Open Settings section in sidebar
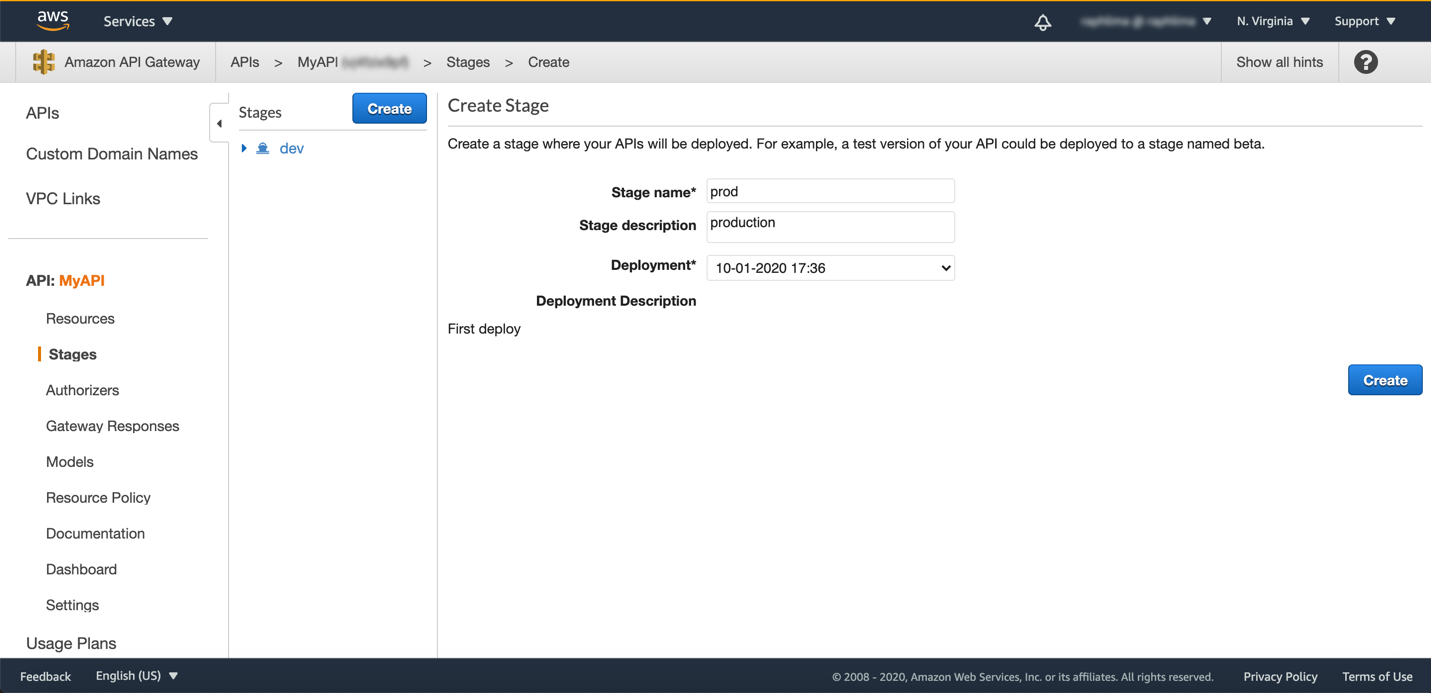Image resolution: width=1431 pixels, height=693 pixels. [72, 606]
